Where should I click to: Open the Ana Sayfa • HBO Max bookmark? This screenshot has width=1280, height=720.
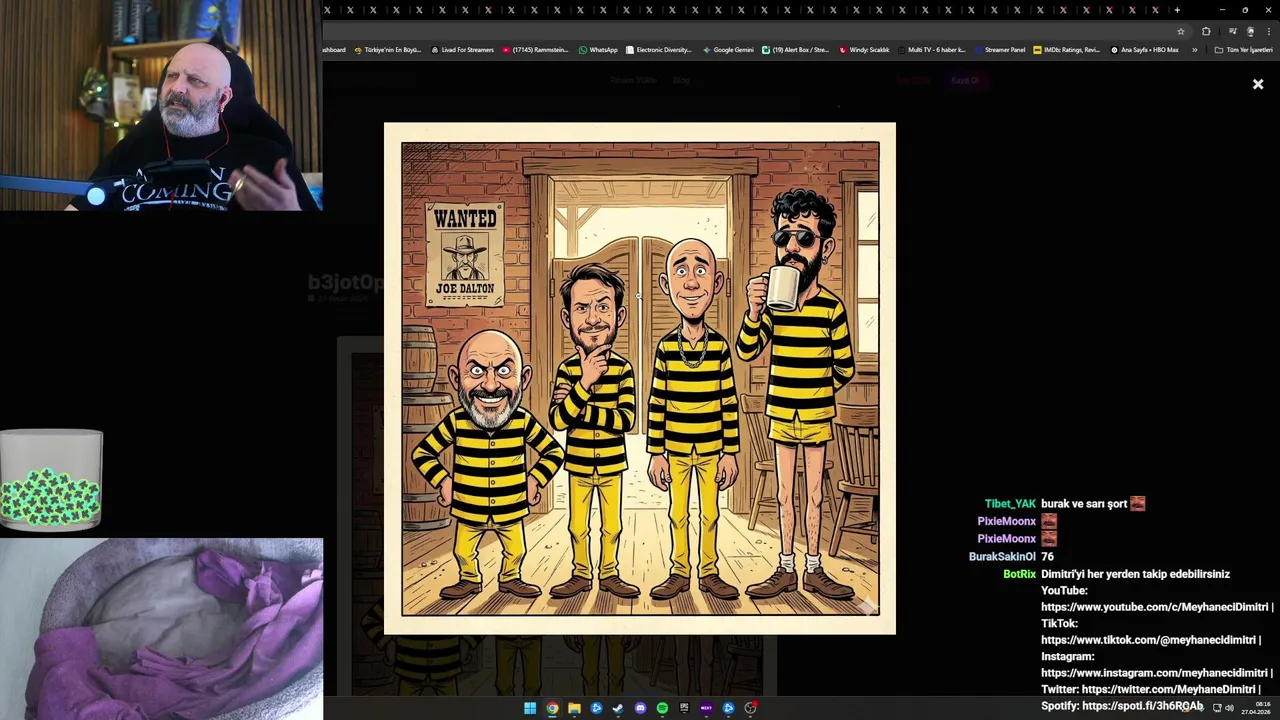point(1144,50)
